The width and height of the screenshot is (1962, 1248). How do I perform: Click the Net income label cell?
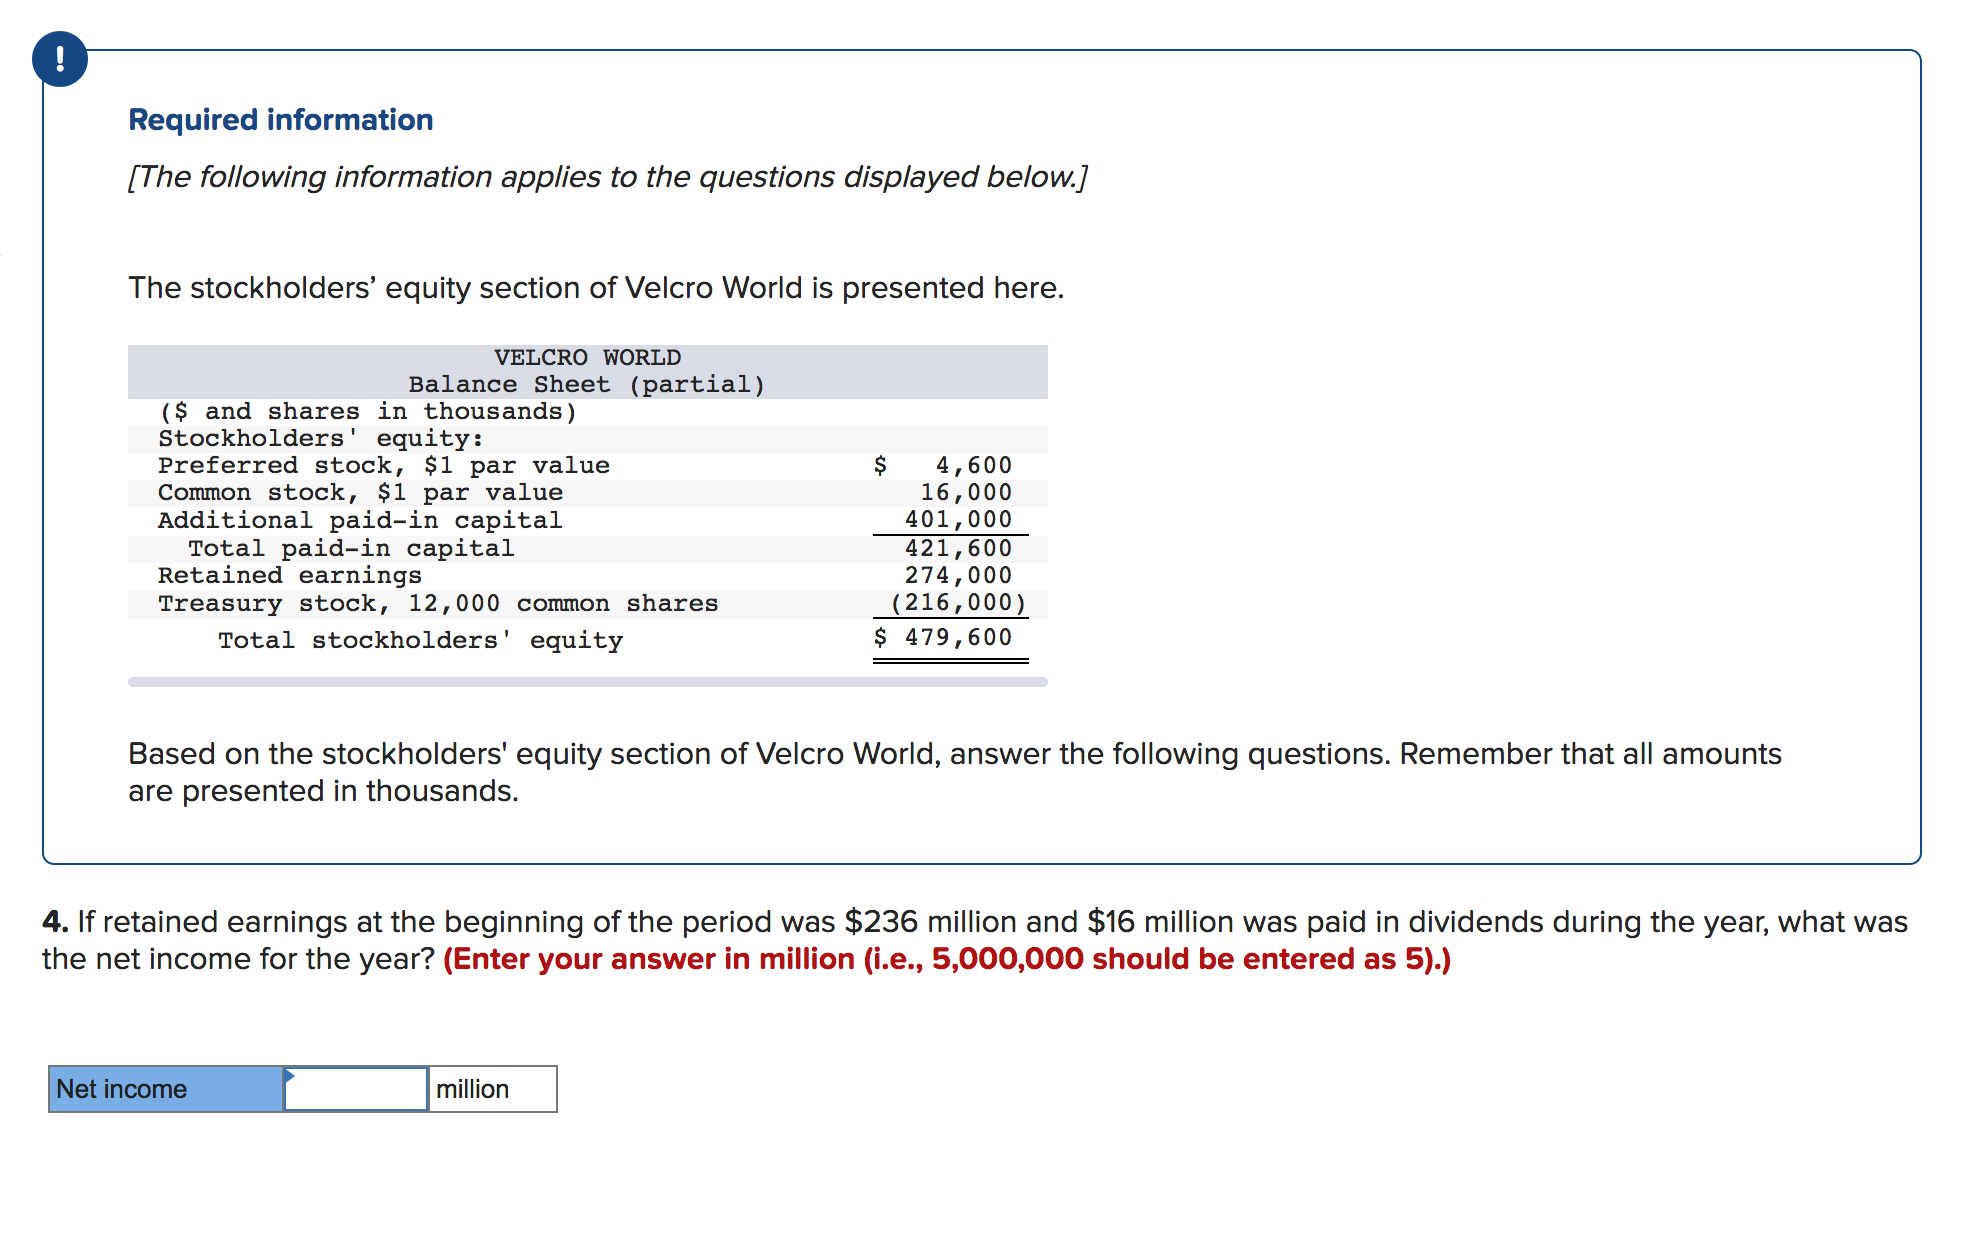coord(166,1089)
